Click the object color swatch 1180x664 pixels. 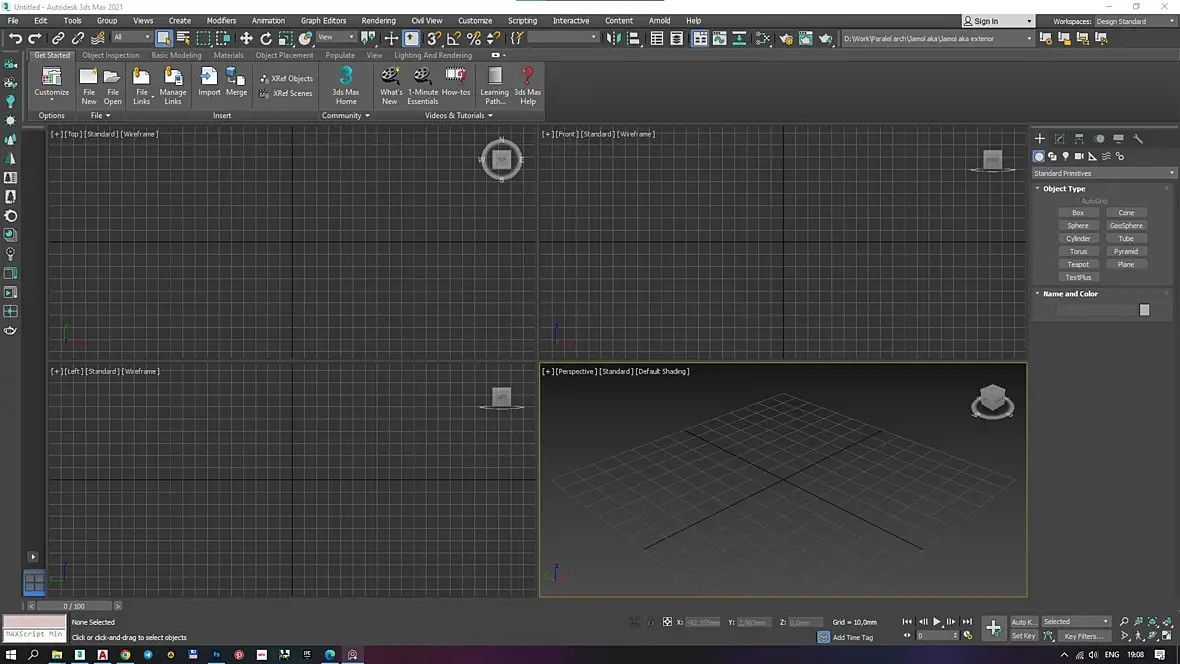[1144, 310]
